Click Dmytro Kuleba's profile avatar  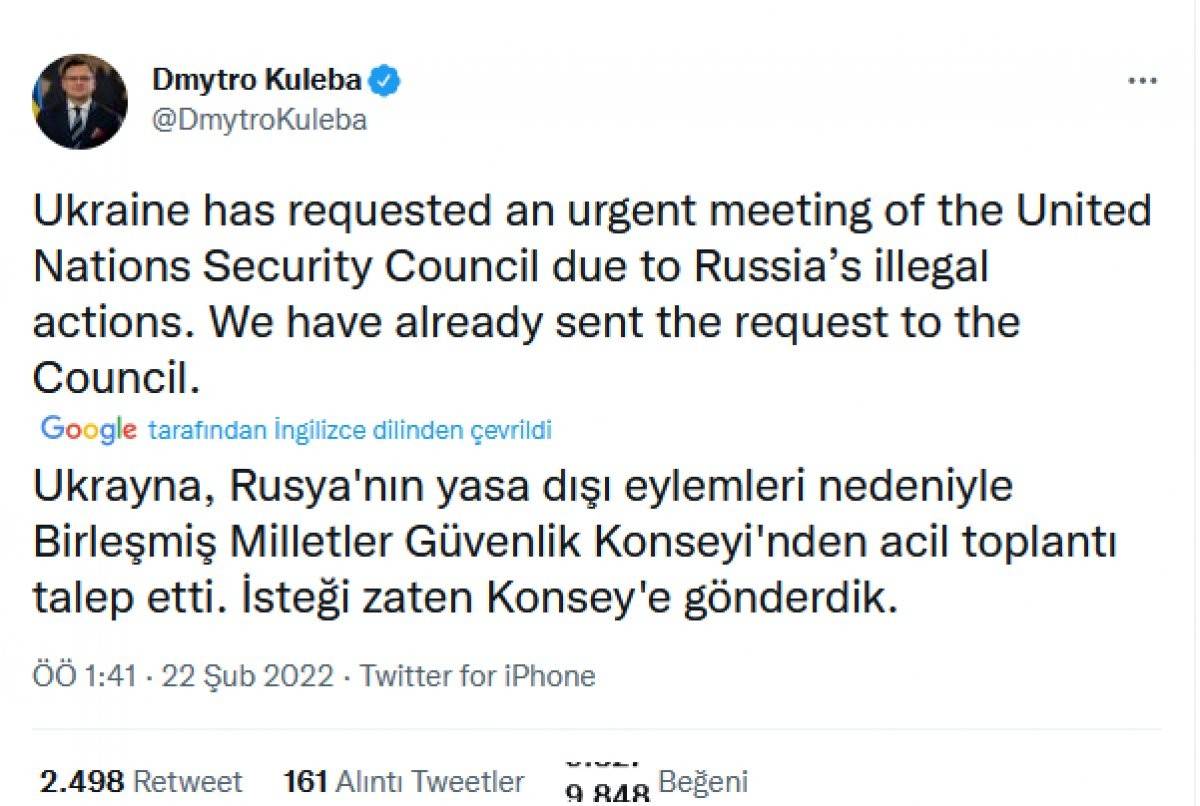(x=82, y=101)
